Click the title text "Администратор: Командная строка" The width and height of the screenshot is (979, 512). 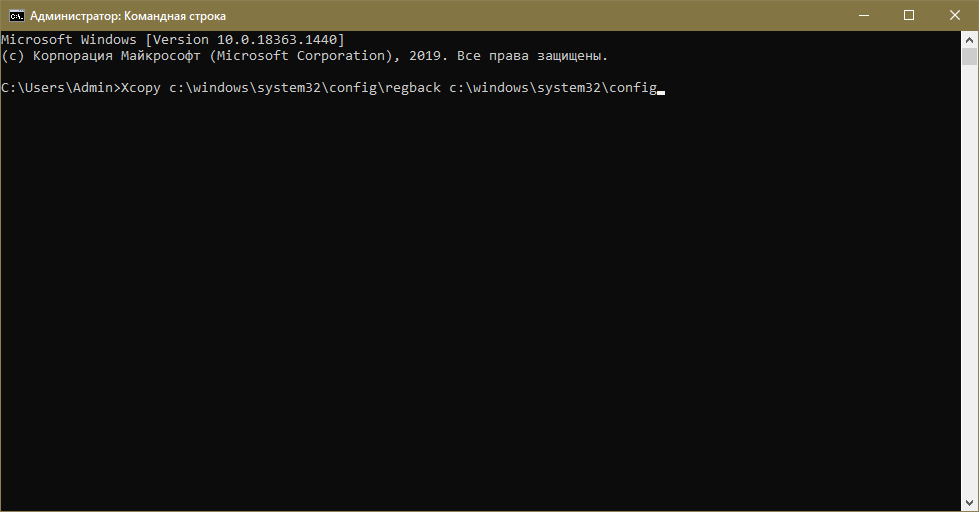[x=128, y=16]
